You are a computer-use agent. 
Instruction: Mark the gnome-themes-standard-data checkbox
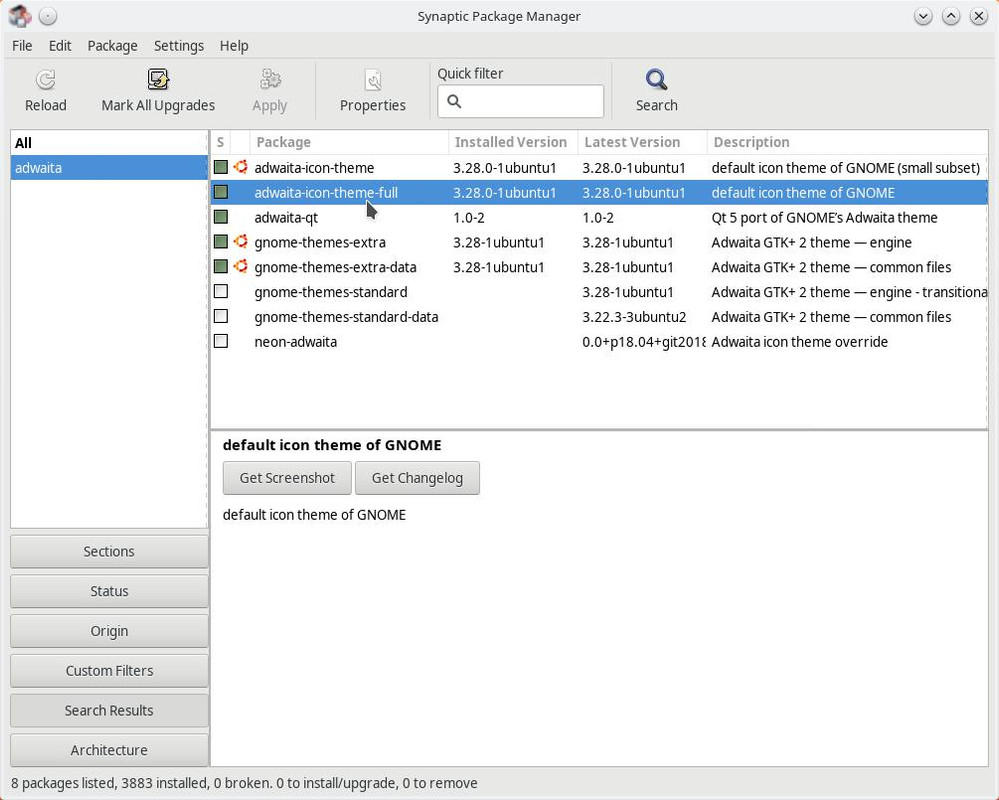[221, 316]
